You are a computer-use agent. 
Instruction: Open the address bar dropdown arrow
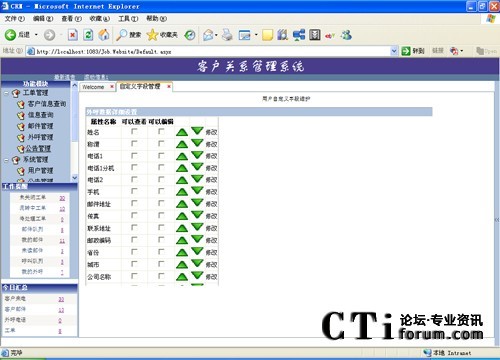point(394,51)
